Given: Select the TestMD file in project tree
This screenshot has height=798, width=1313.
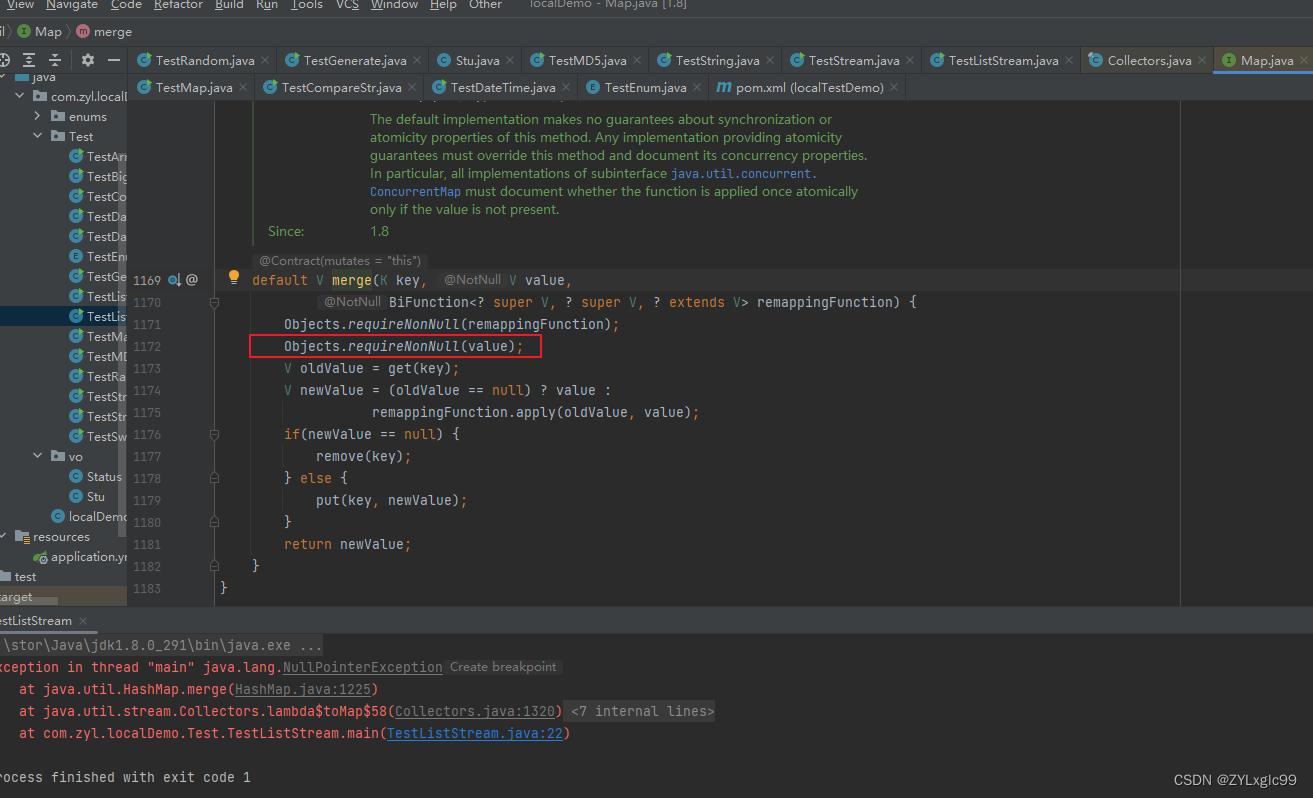Looking at the screenshot, I should point(106,357).
